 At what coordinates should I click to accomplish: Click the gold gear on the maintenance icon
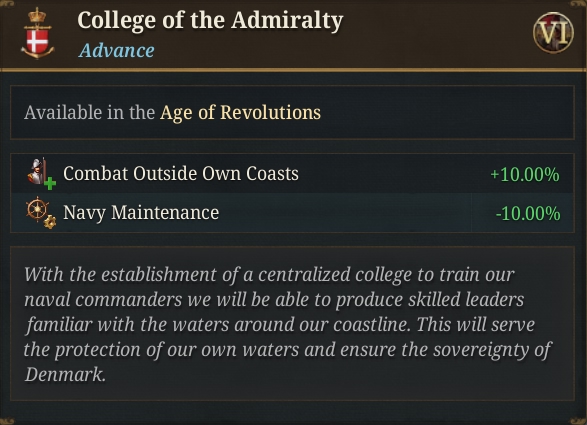[50, 222]
